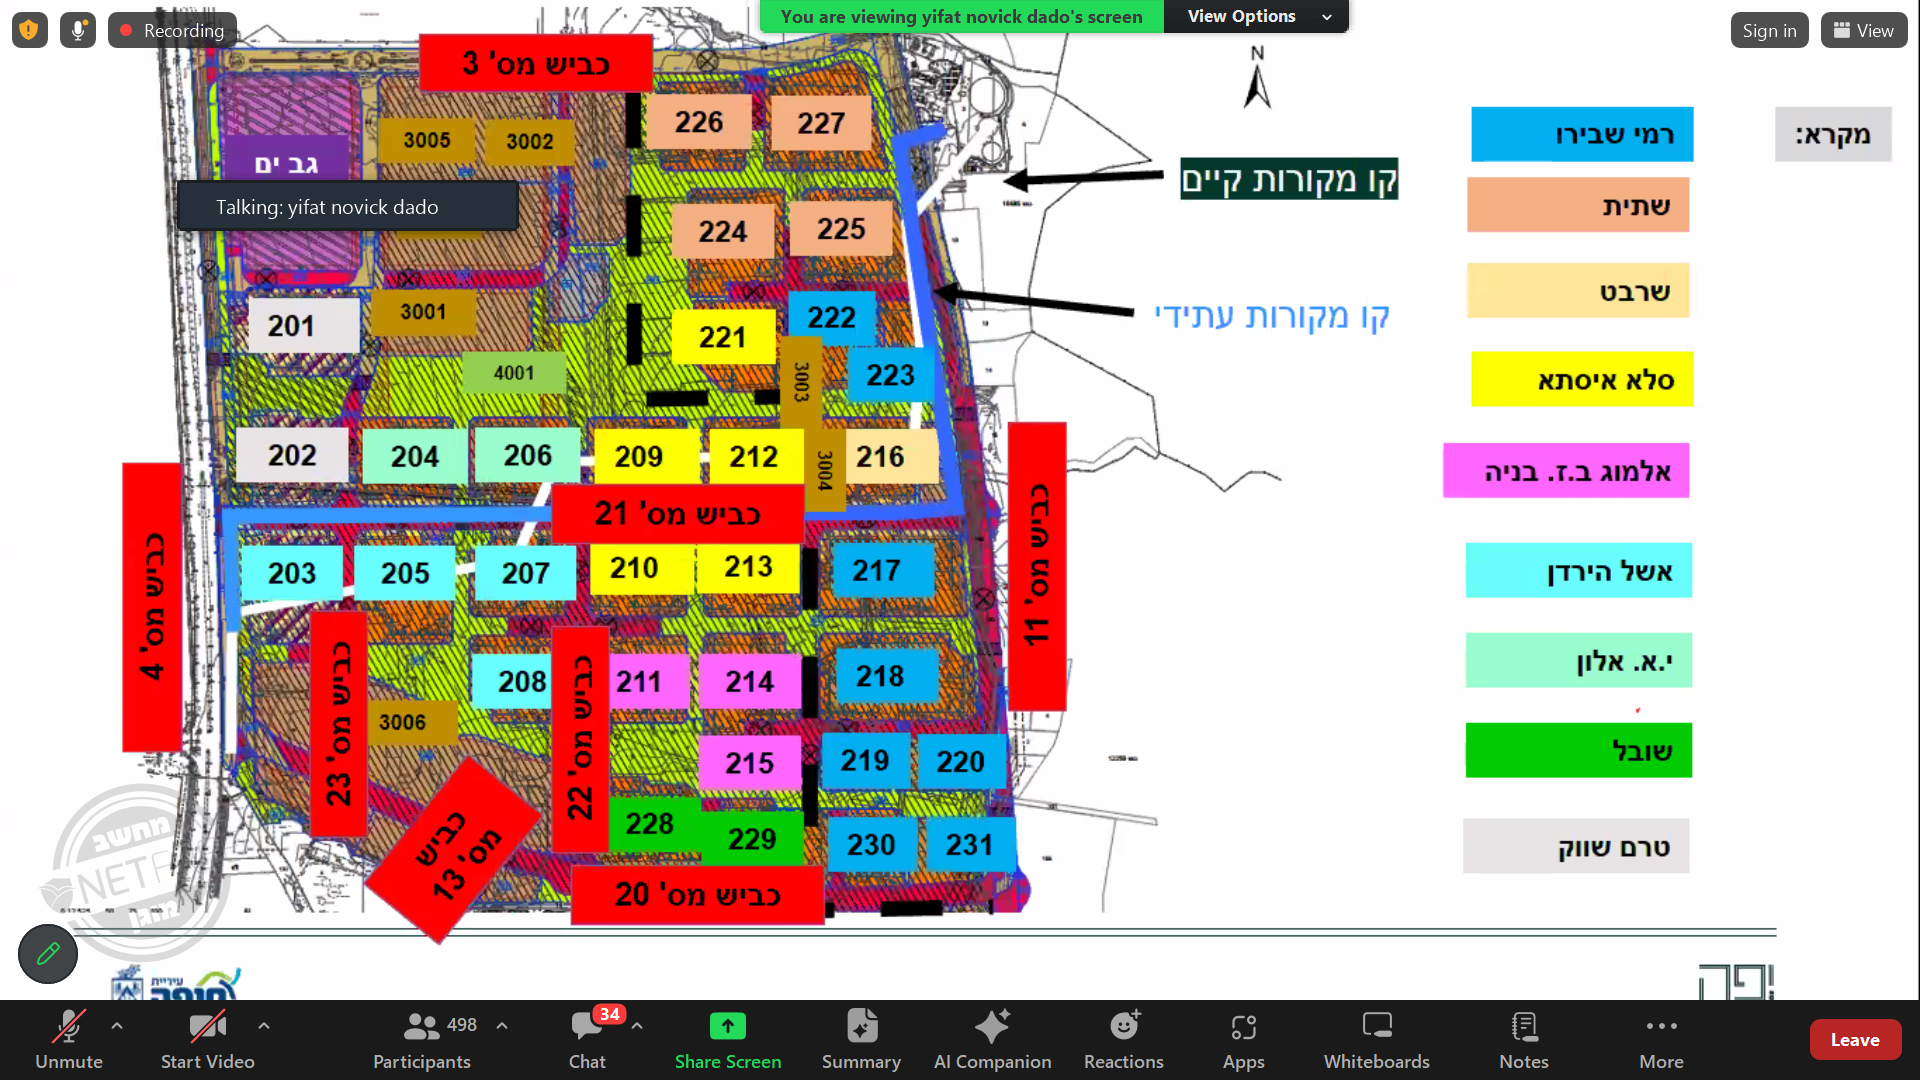Start your video
This screenshot has height=1080, width=1920.
(207, 1040)
